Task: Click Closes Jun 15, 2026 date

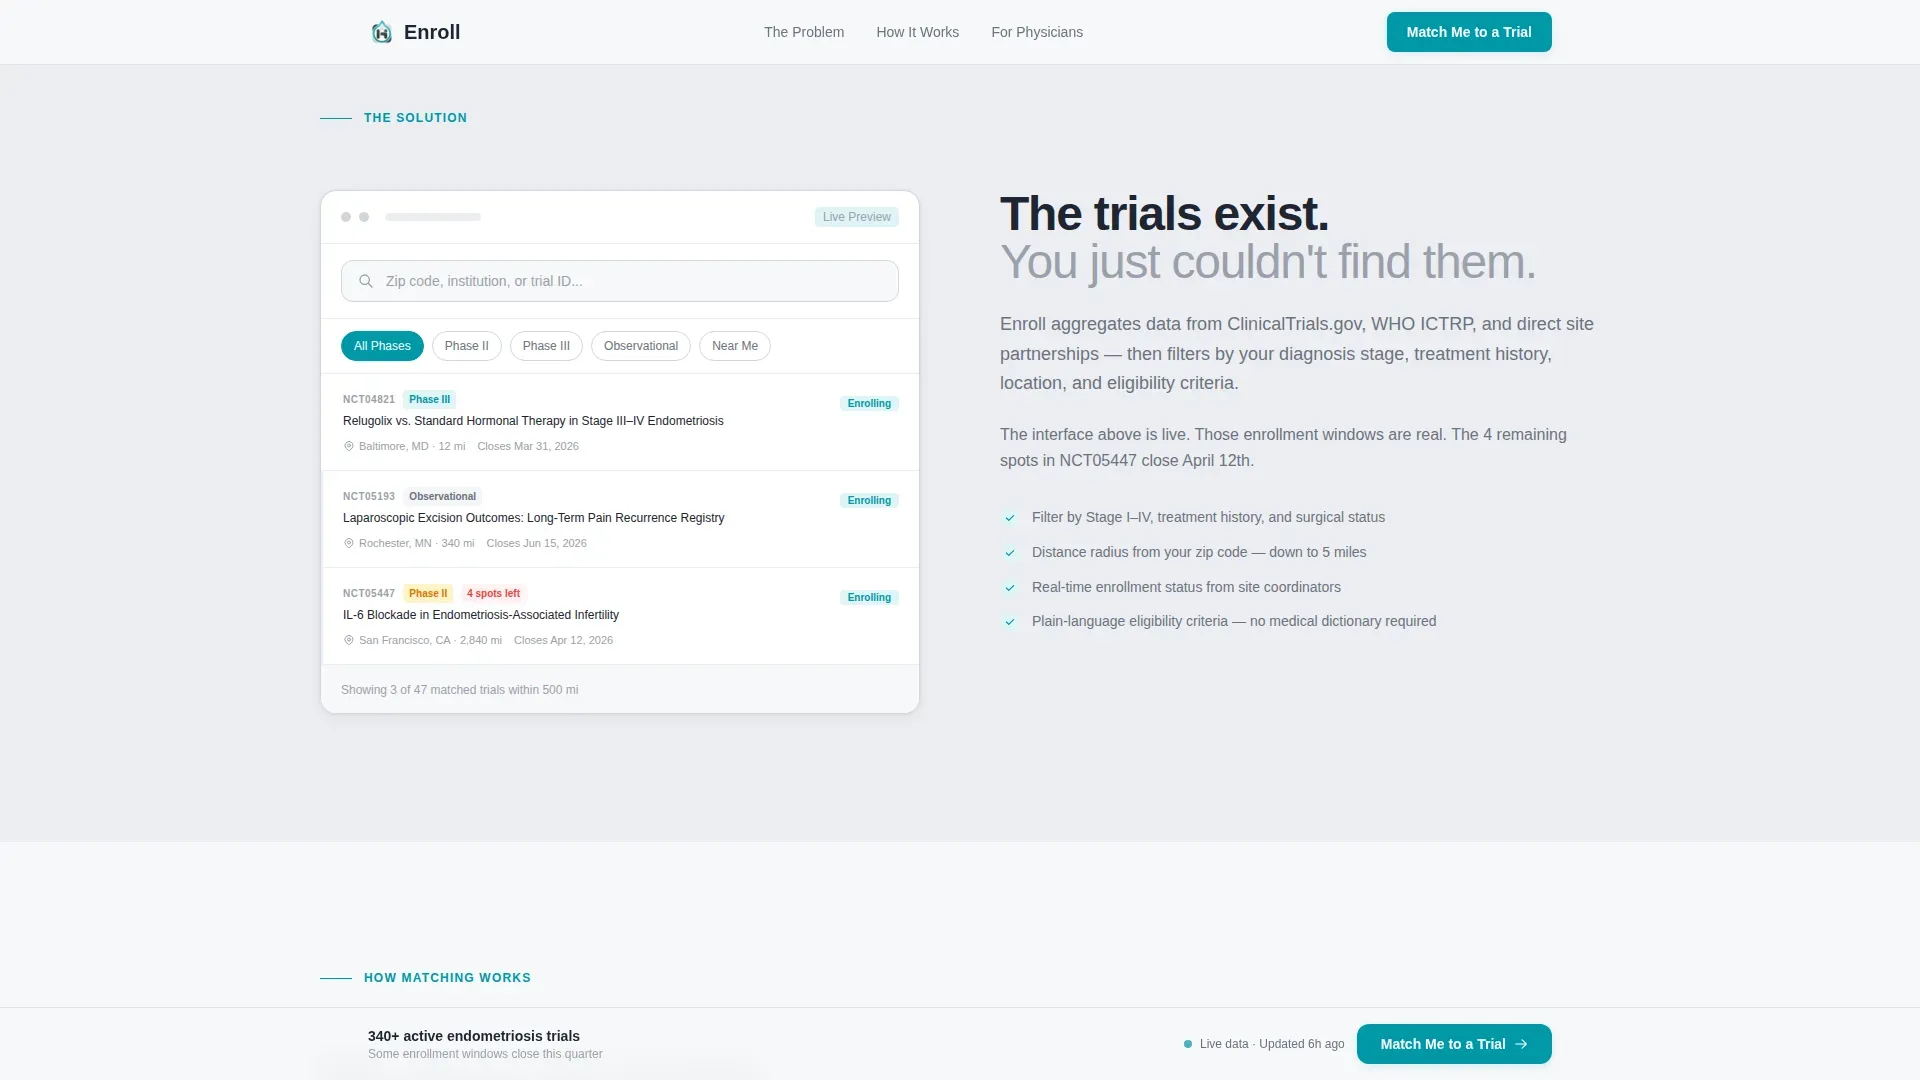Action: click(537, 543)
